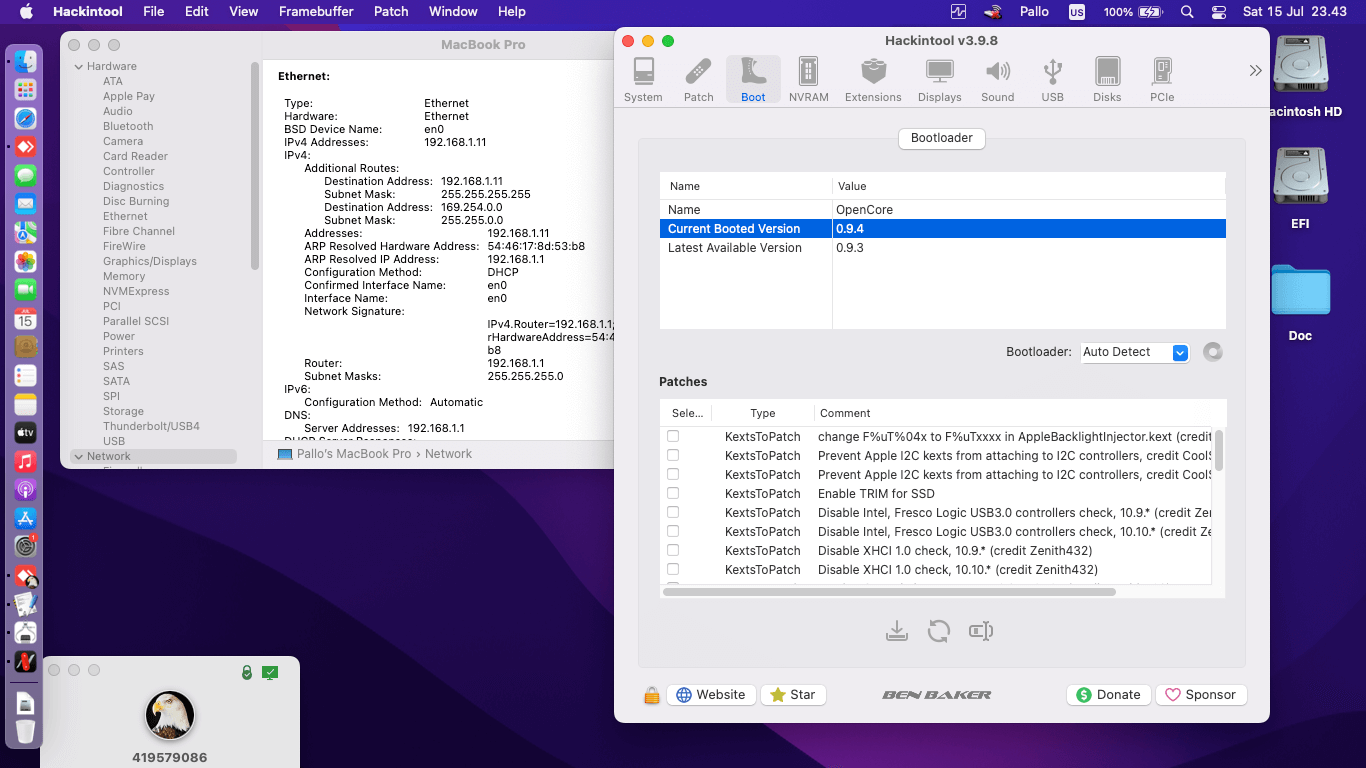Open the Extensions toolbar icon
1366x768 pixels.
pos(873,80)
